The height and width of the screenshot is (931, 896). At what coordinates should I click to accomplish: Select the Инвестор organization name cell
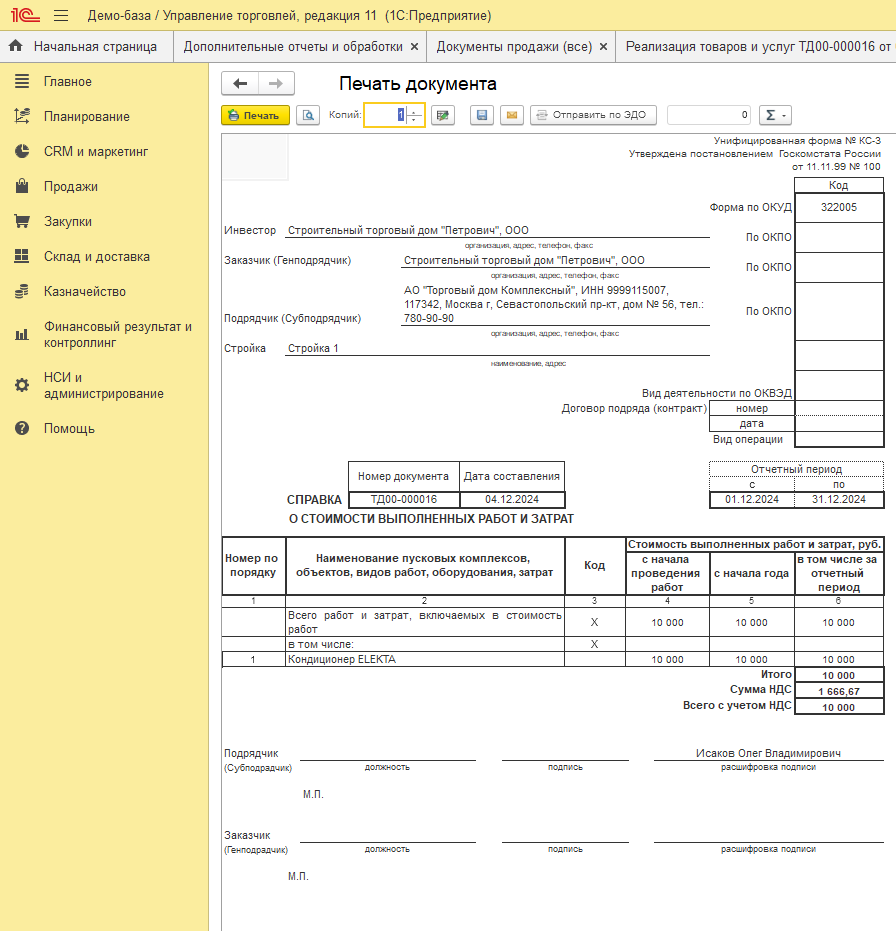click(x=498, y=230)
